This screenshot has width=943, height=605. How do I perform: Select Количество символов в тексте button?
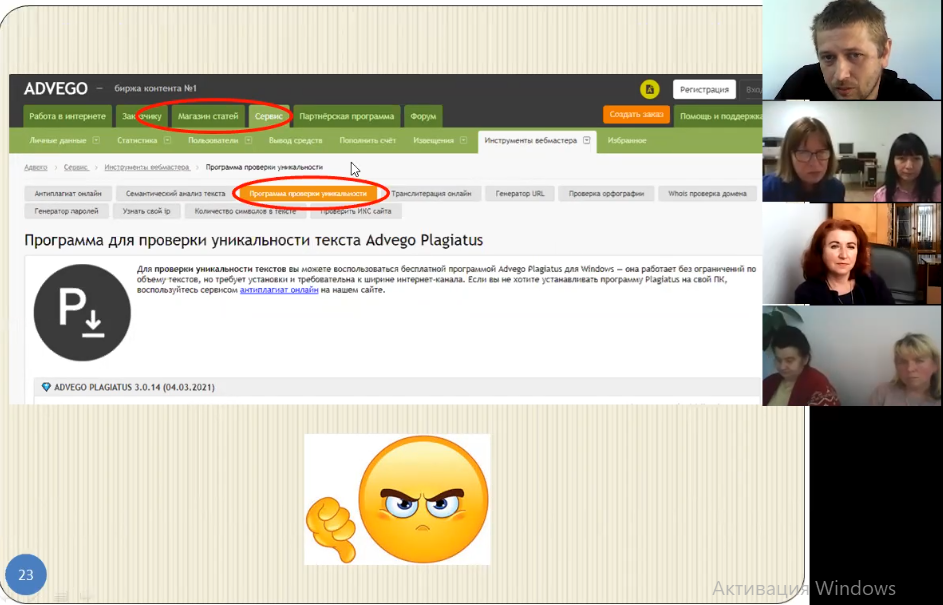(245, 211)
